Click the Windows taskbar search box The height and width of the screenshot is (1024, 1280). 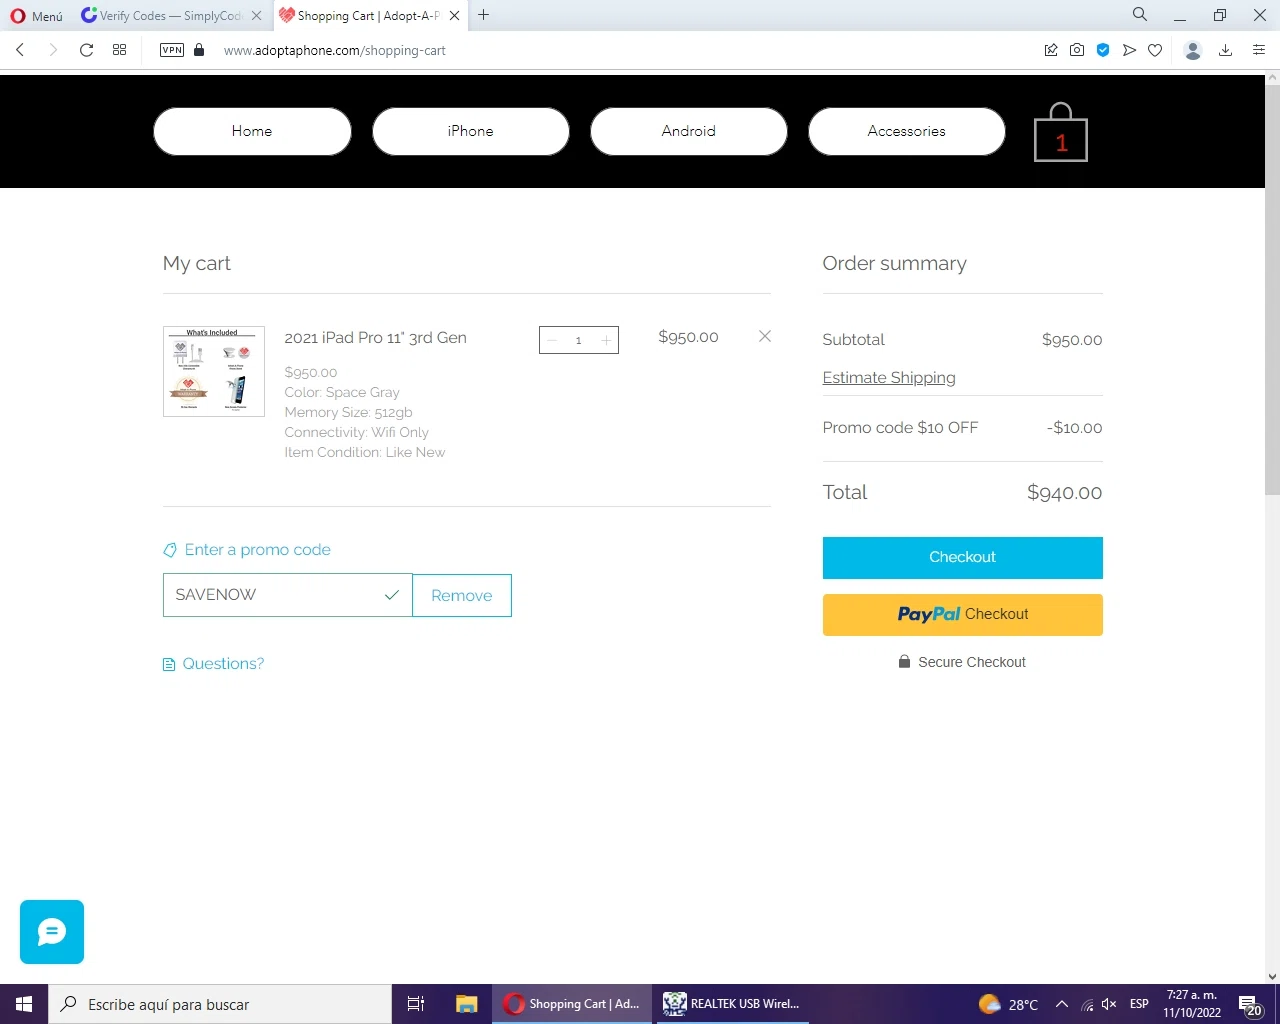(x=220, y=1004)
